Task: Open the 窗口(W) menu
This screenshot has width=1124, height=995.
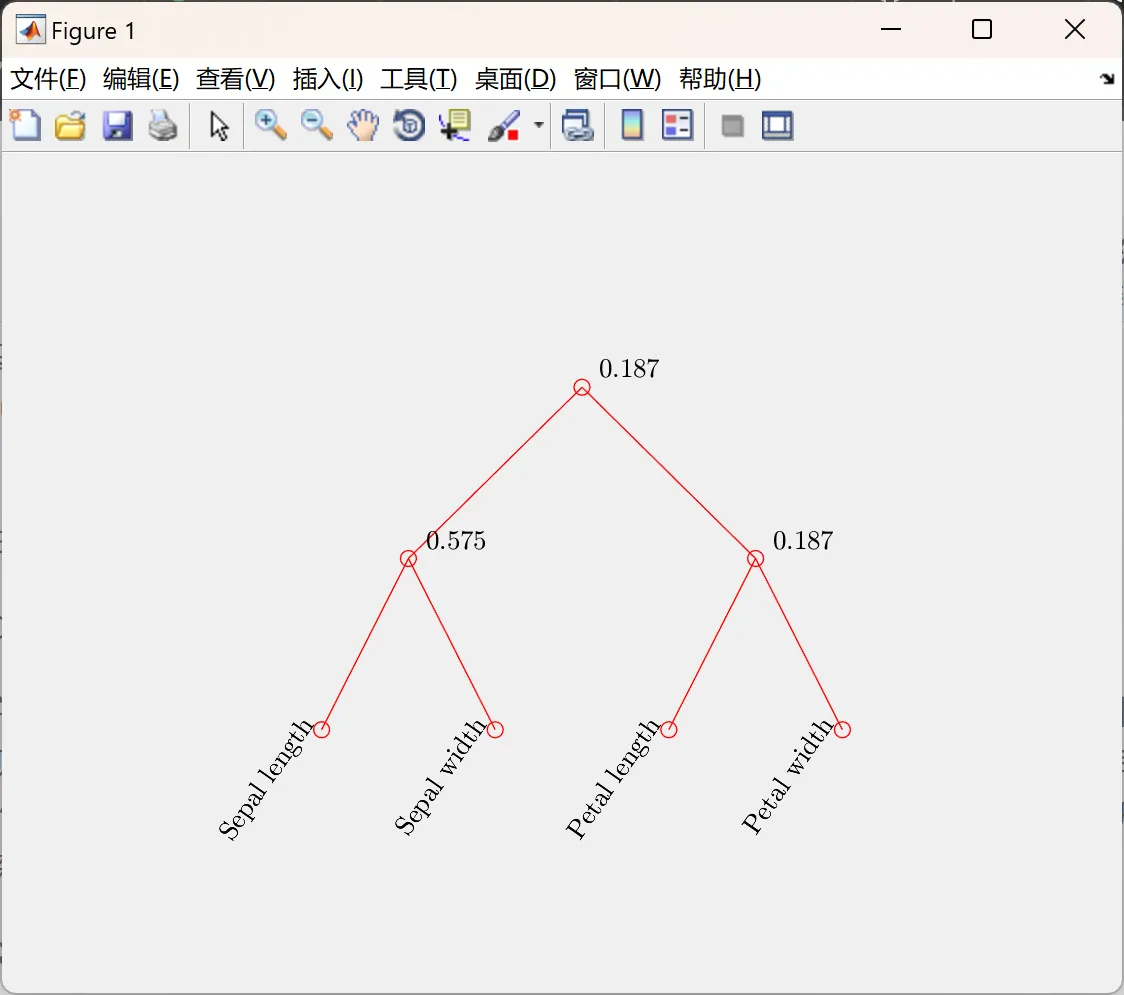Action: (617, 79)
